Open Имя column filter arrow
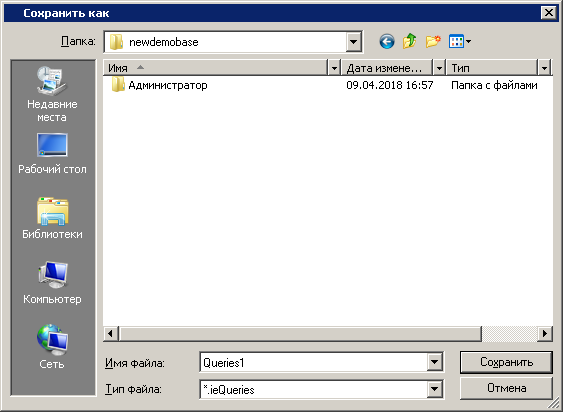This screenshot has height=412, width=563. (x=334, y=68)
